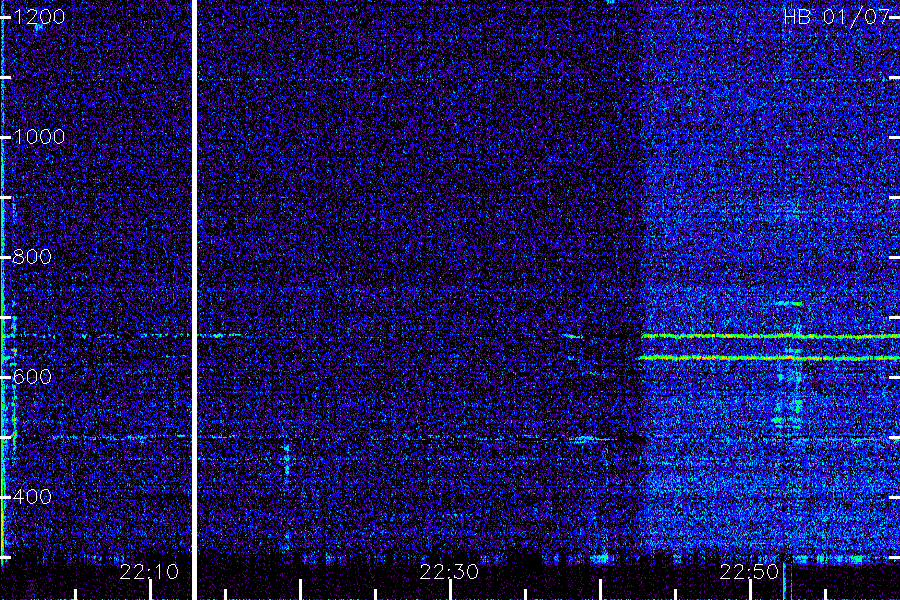Click the 22:10 time label
Viewport: 900px width, 600px height.
pyautogui.click(x=149, y=572)
